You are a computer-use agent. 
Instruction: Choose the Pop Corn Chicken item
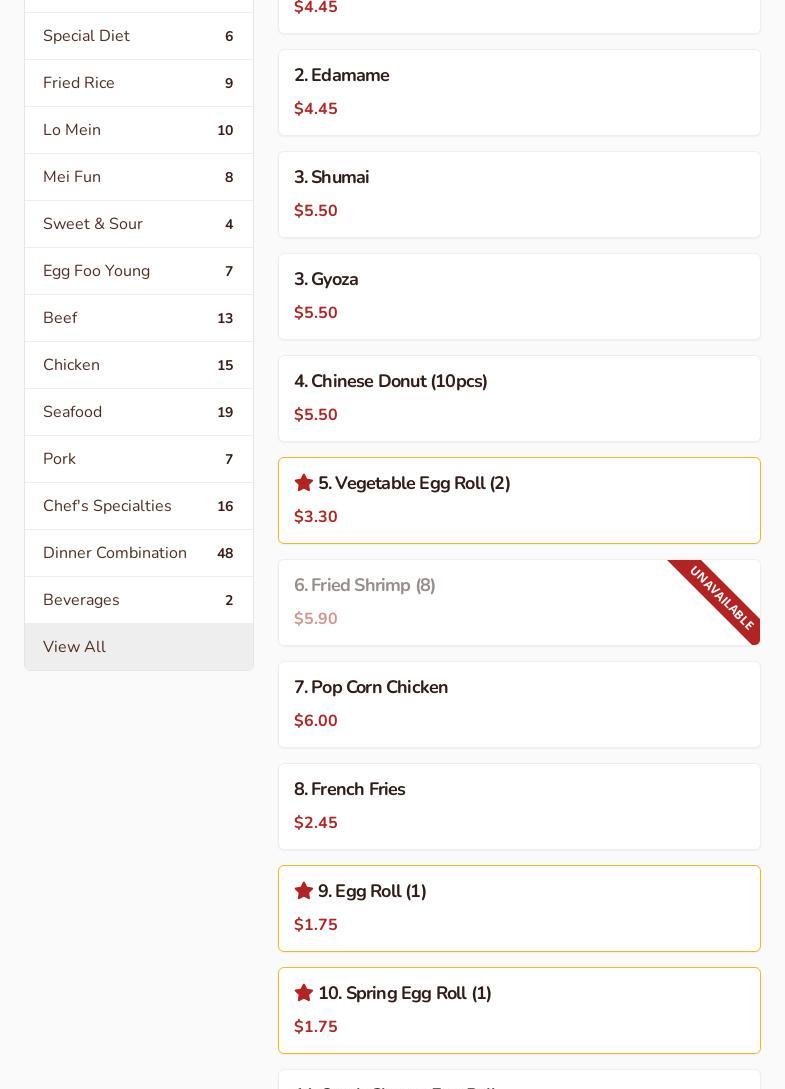pos(519,704)
